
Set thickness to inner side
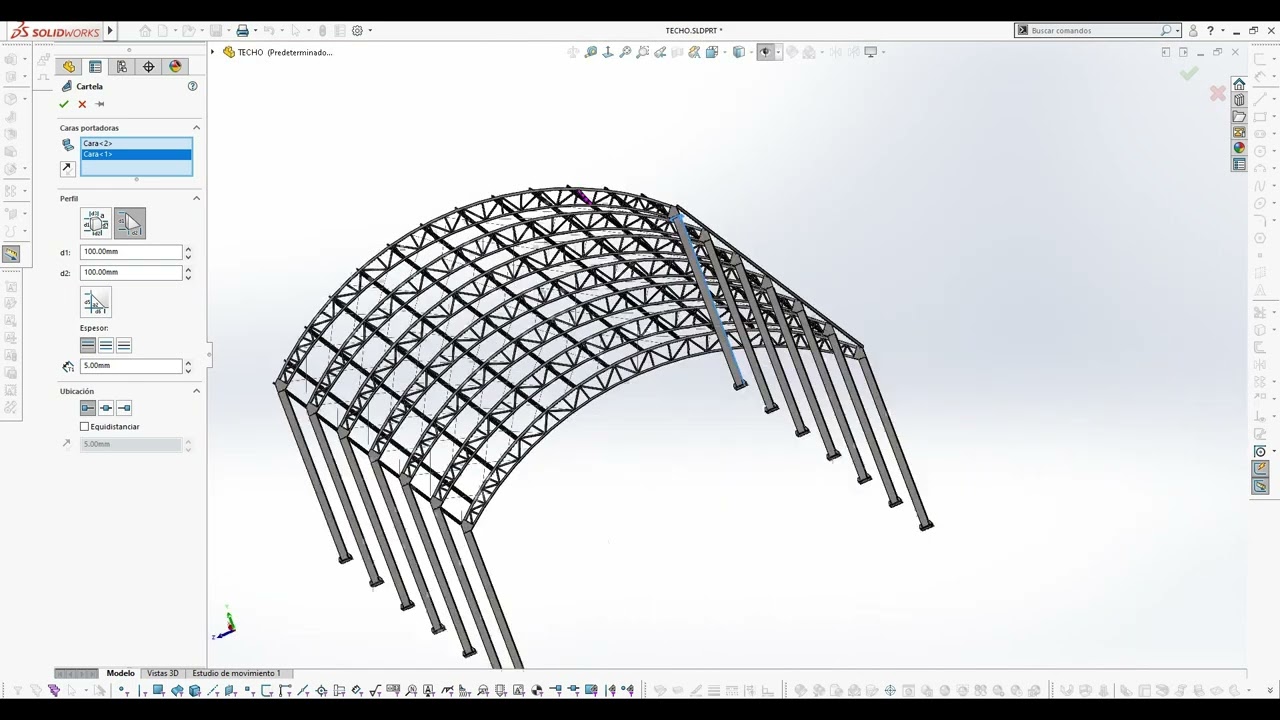click(88, 345)
